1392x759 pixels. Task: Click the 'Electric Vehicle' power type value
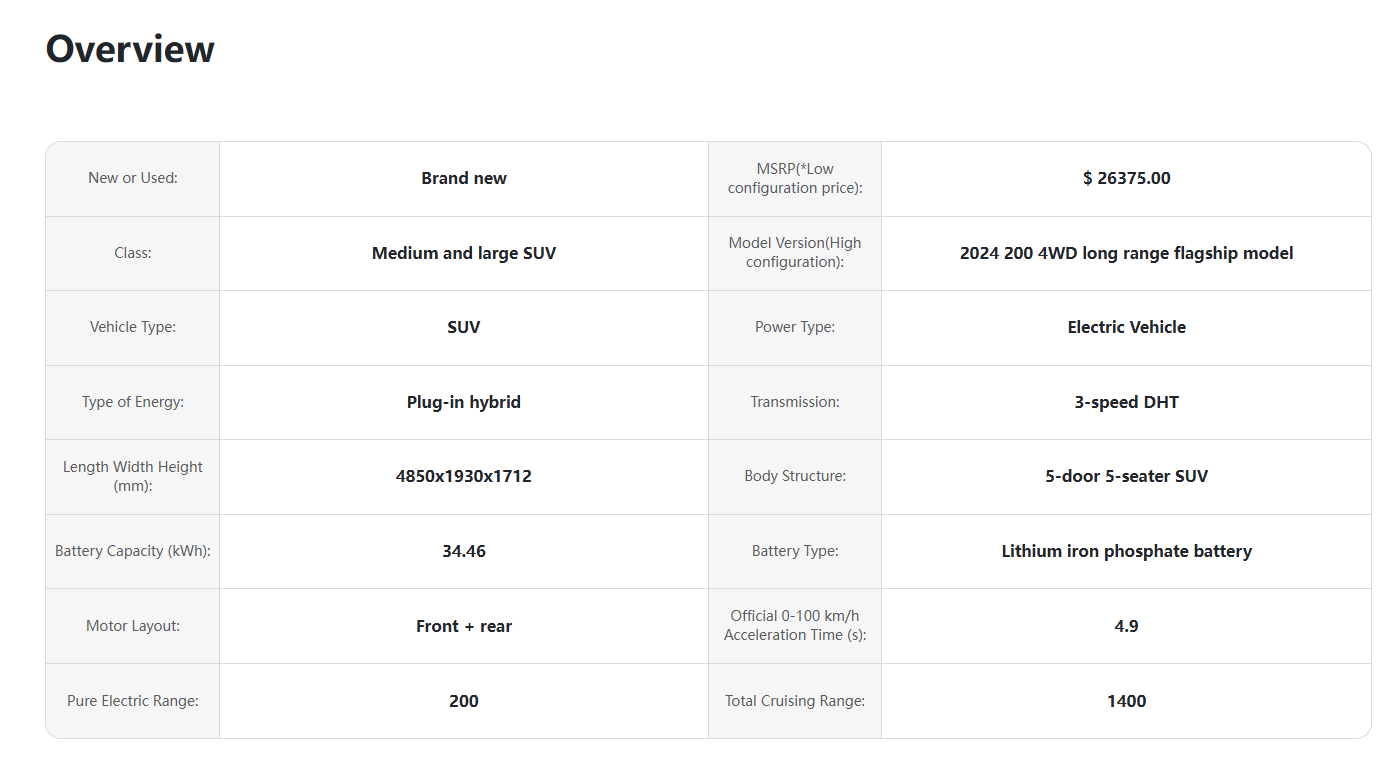pyautogui.click(x=1126, y=327)
